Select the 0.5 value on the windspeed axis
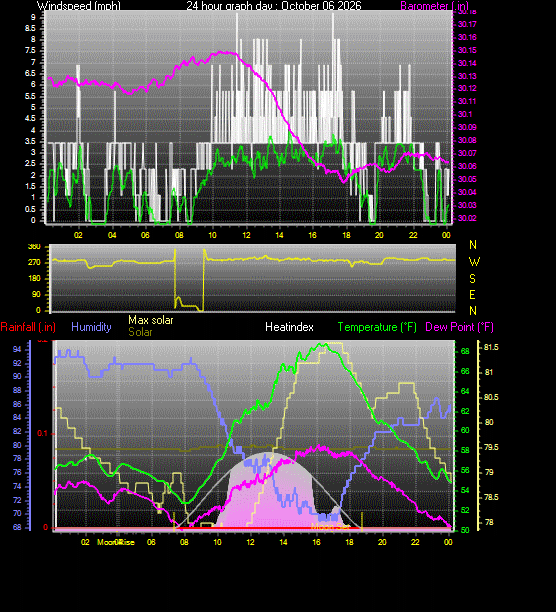The height and width of the screenshot is (612, 556). point(30,209)
